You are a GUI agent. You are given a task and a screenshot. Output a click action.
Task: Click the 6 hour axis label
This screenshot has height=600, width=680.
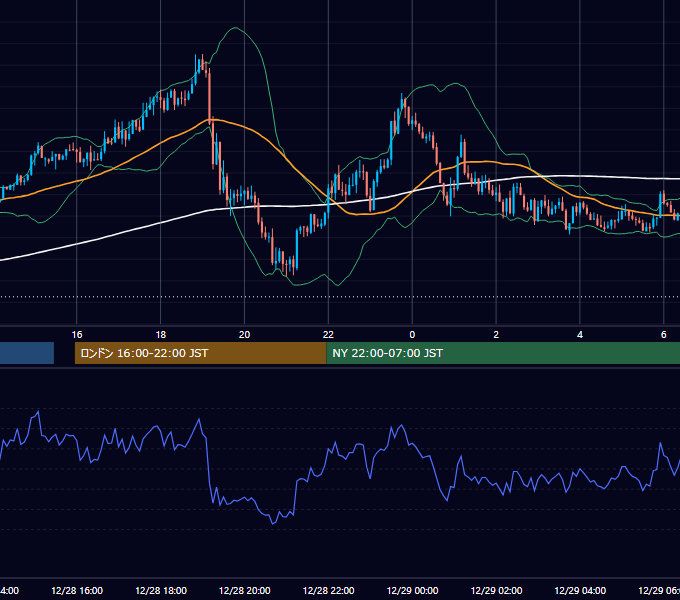[x=664, y=334]
